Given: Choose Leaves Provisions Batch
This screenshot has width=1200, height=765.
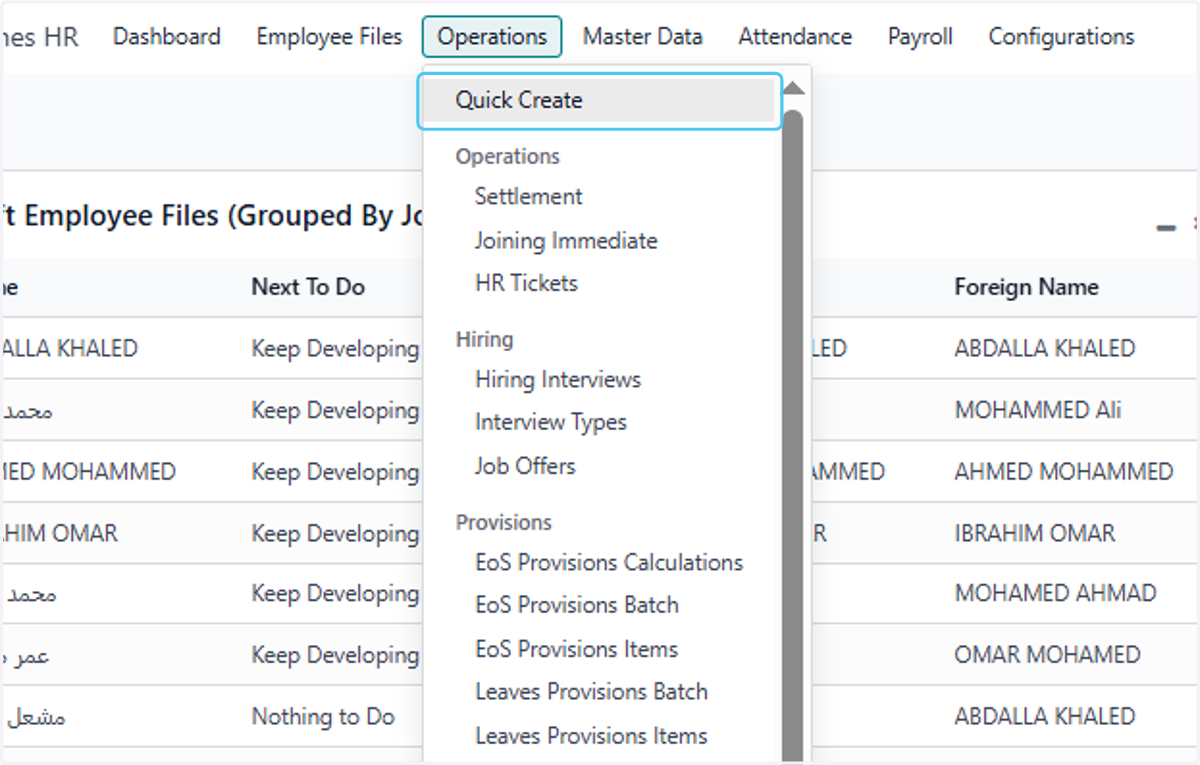Looking at the screenshot, I should pyautogui.click(x=591, y=692).
